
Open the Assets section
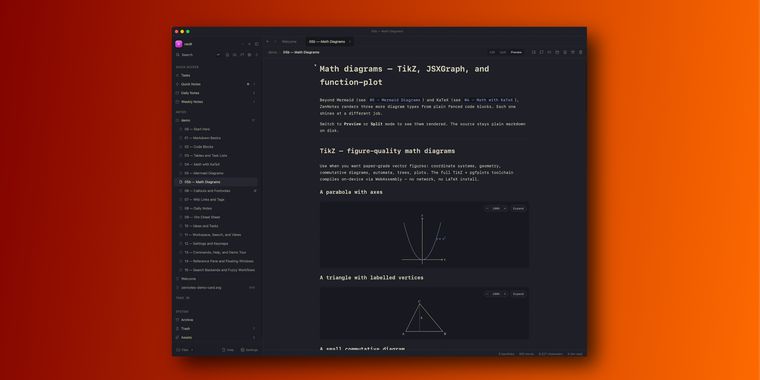point(216,337)
